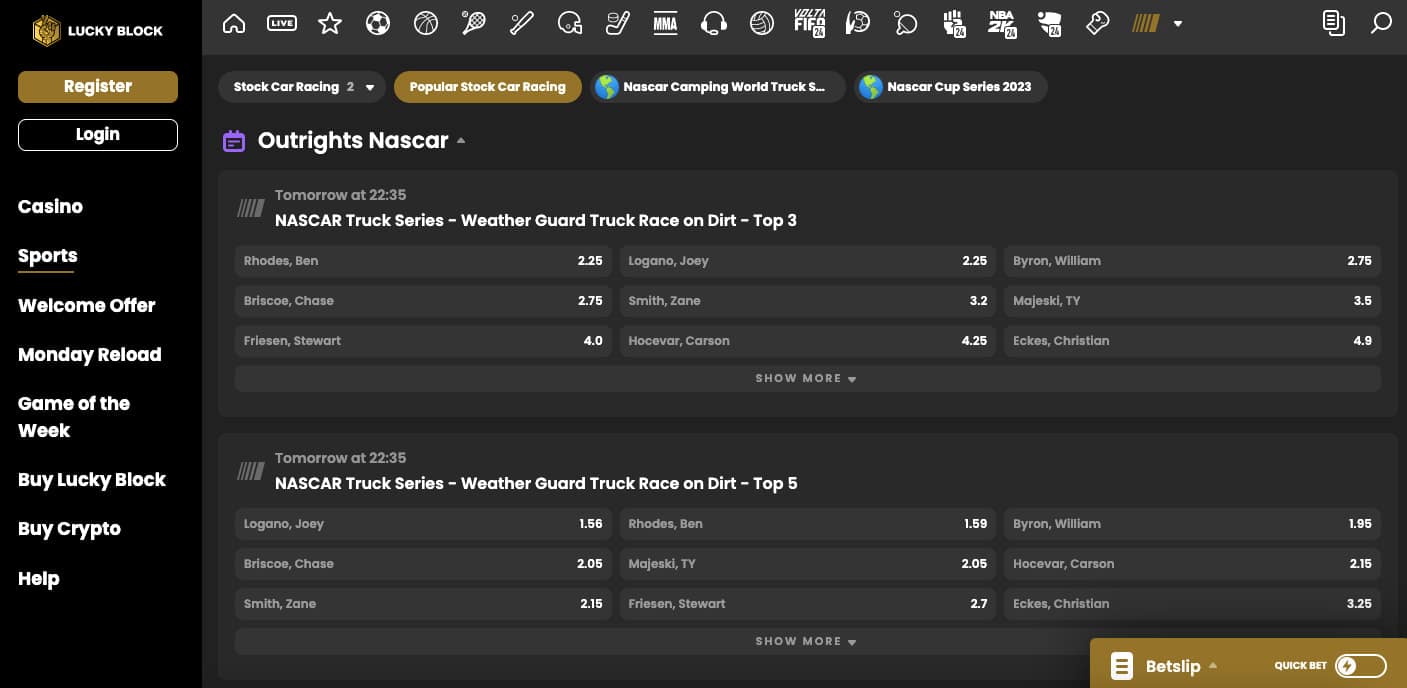Bet on Majeski, TY at 2.05 Top 5

pos(808,564)
